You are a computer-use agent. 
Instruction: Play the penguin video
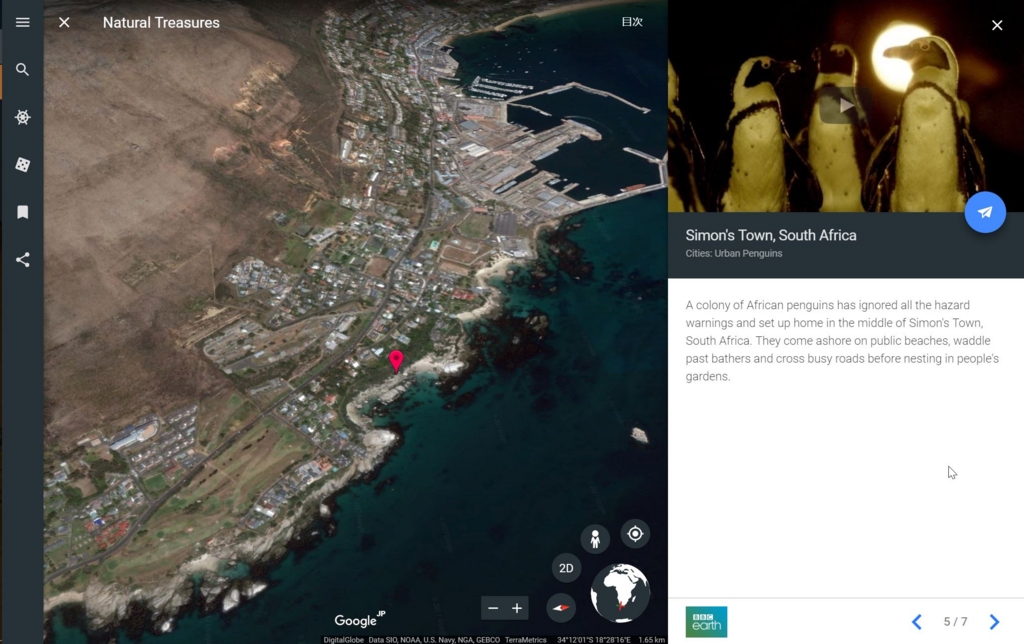point(845,105)
